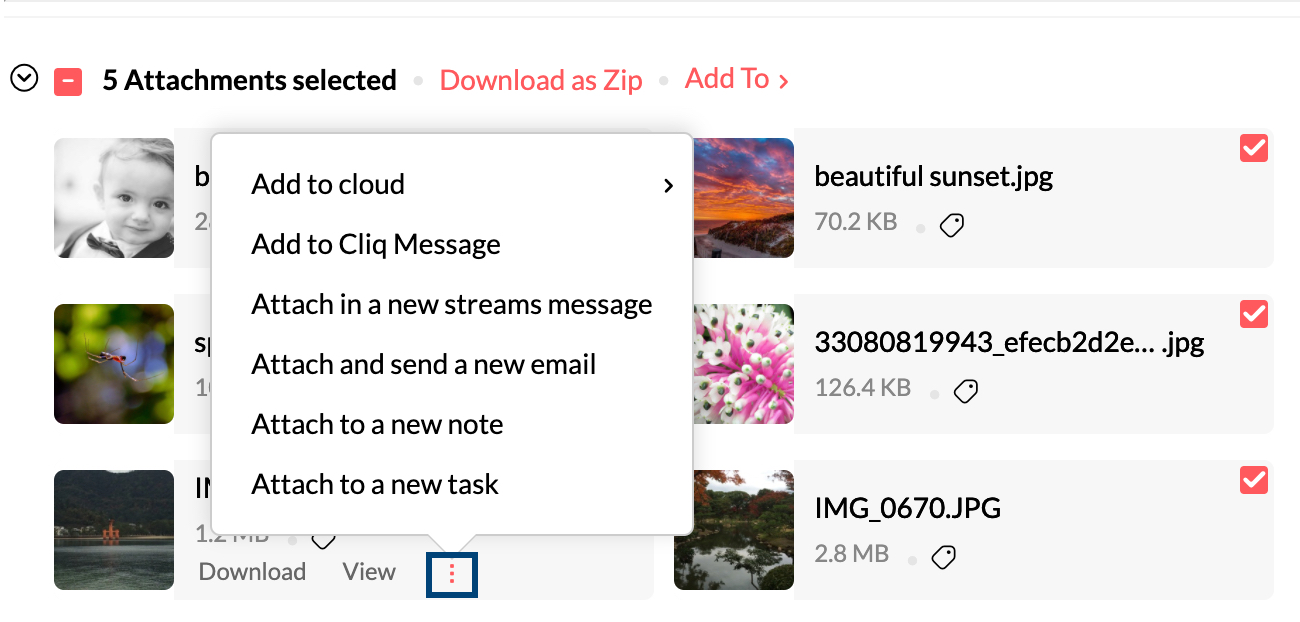Click the Download as Zip link
Viewport: 1300px width, 622px height.
(541, 80)
